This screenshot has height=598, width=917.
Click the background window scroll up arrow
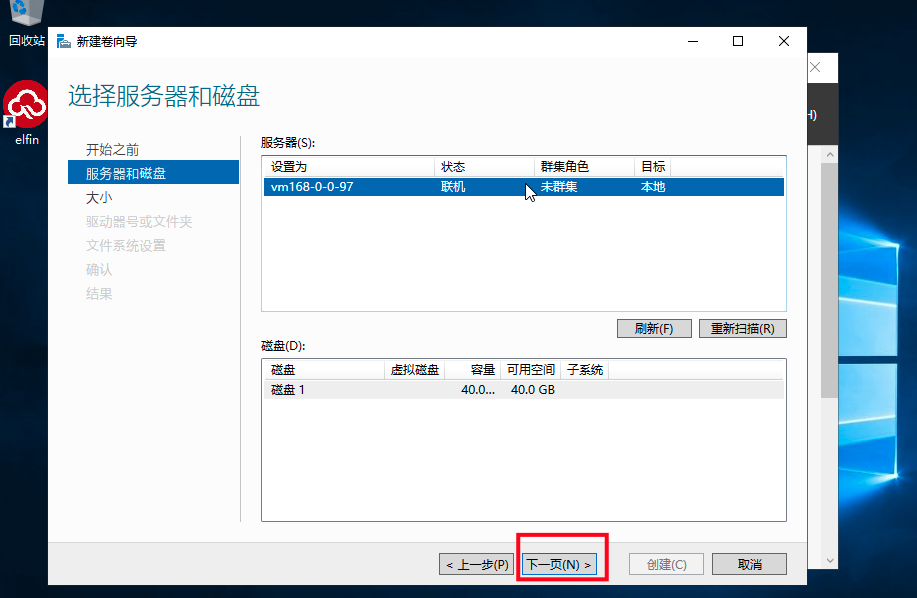(x=829, y=154)
